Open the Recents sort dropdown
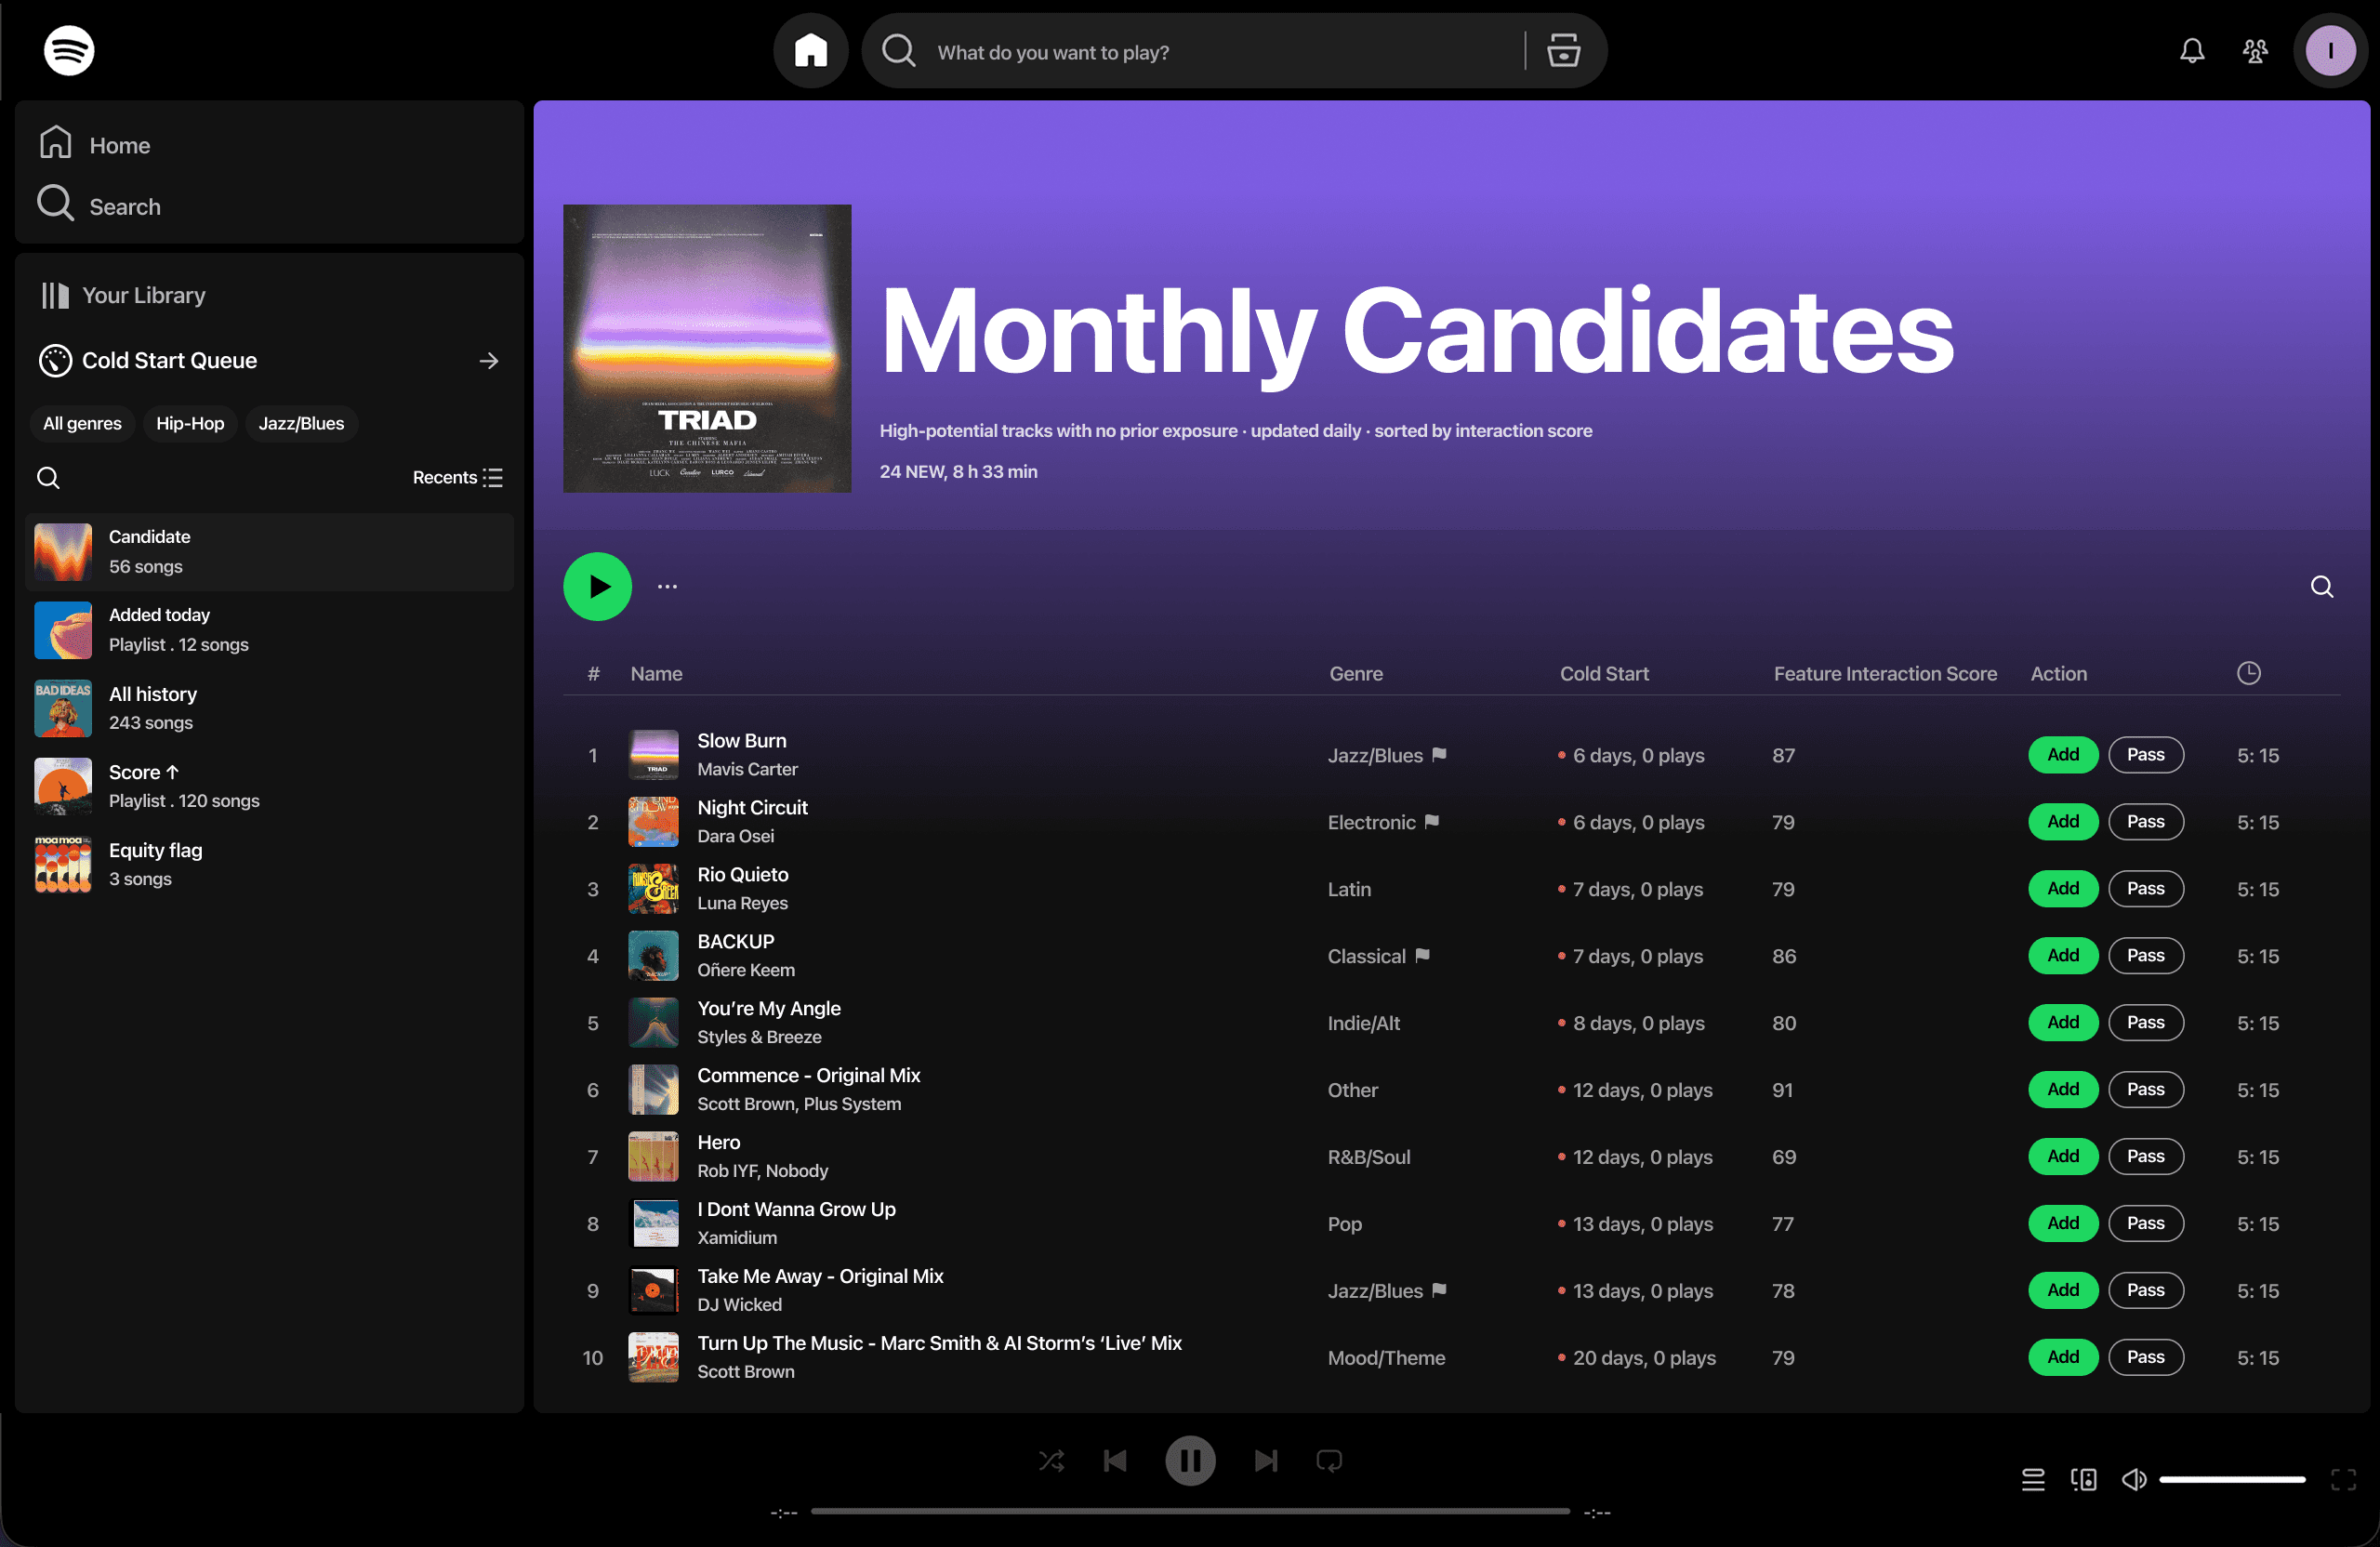Image resolution: width=2380 pixels, height=1547 pixels. pos(457,477)
